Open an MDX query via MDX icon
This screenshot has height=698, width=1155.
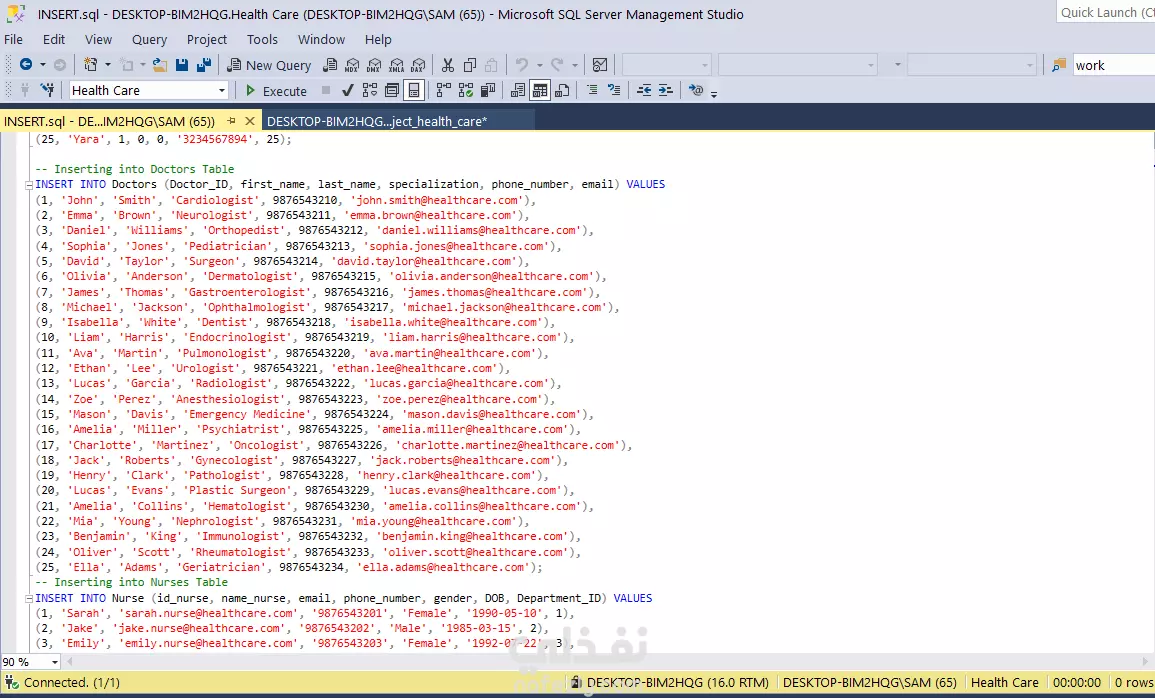(352, 65)
